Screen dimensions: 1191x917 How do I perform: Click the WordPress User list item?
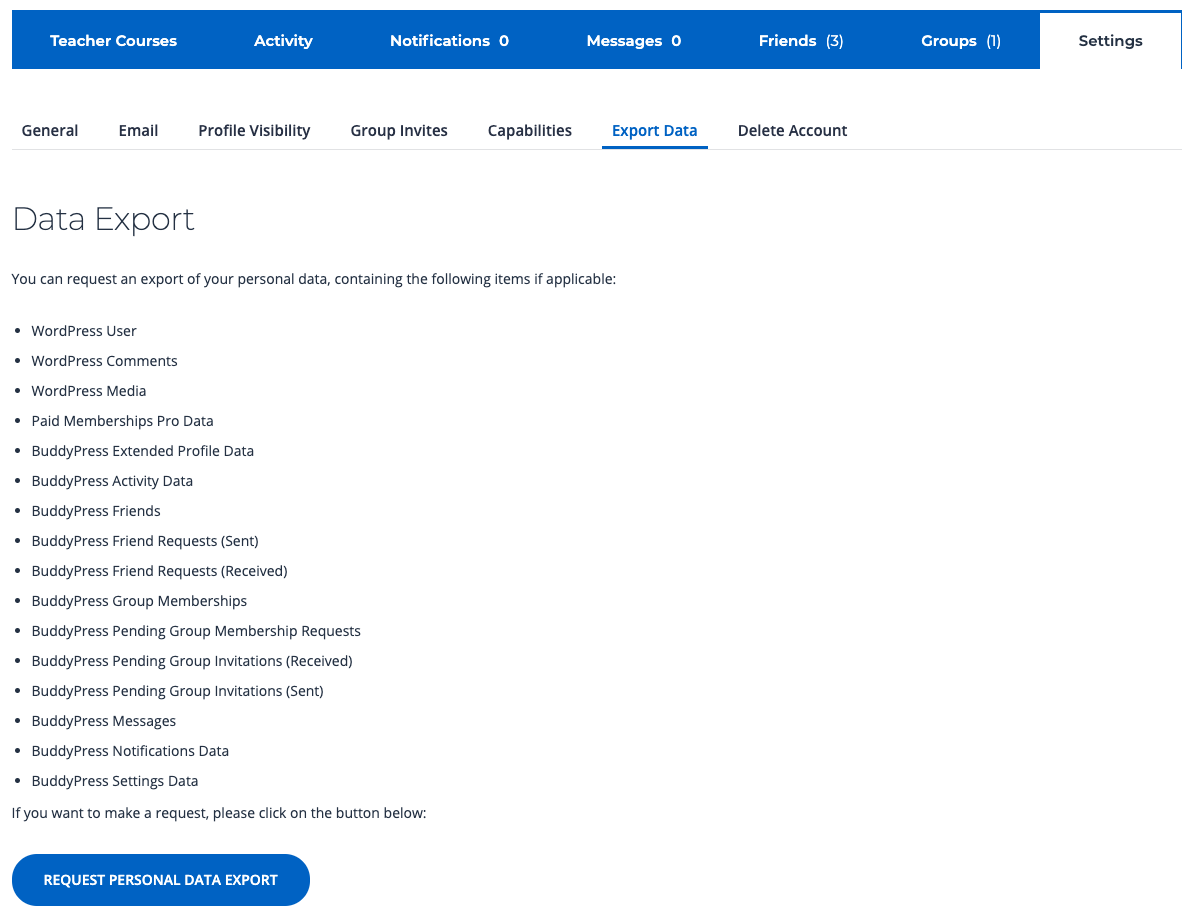point(84,331)
